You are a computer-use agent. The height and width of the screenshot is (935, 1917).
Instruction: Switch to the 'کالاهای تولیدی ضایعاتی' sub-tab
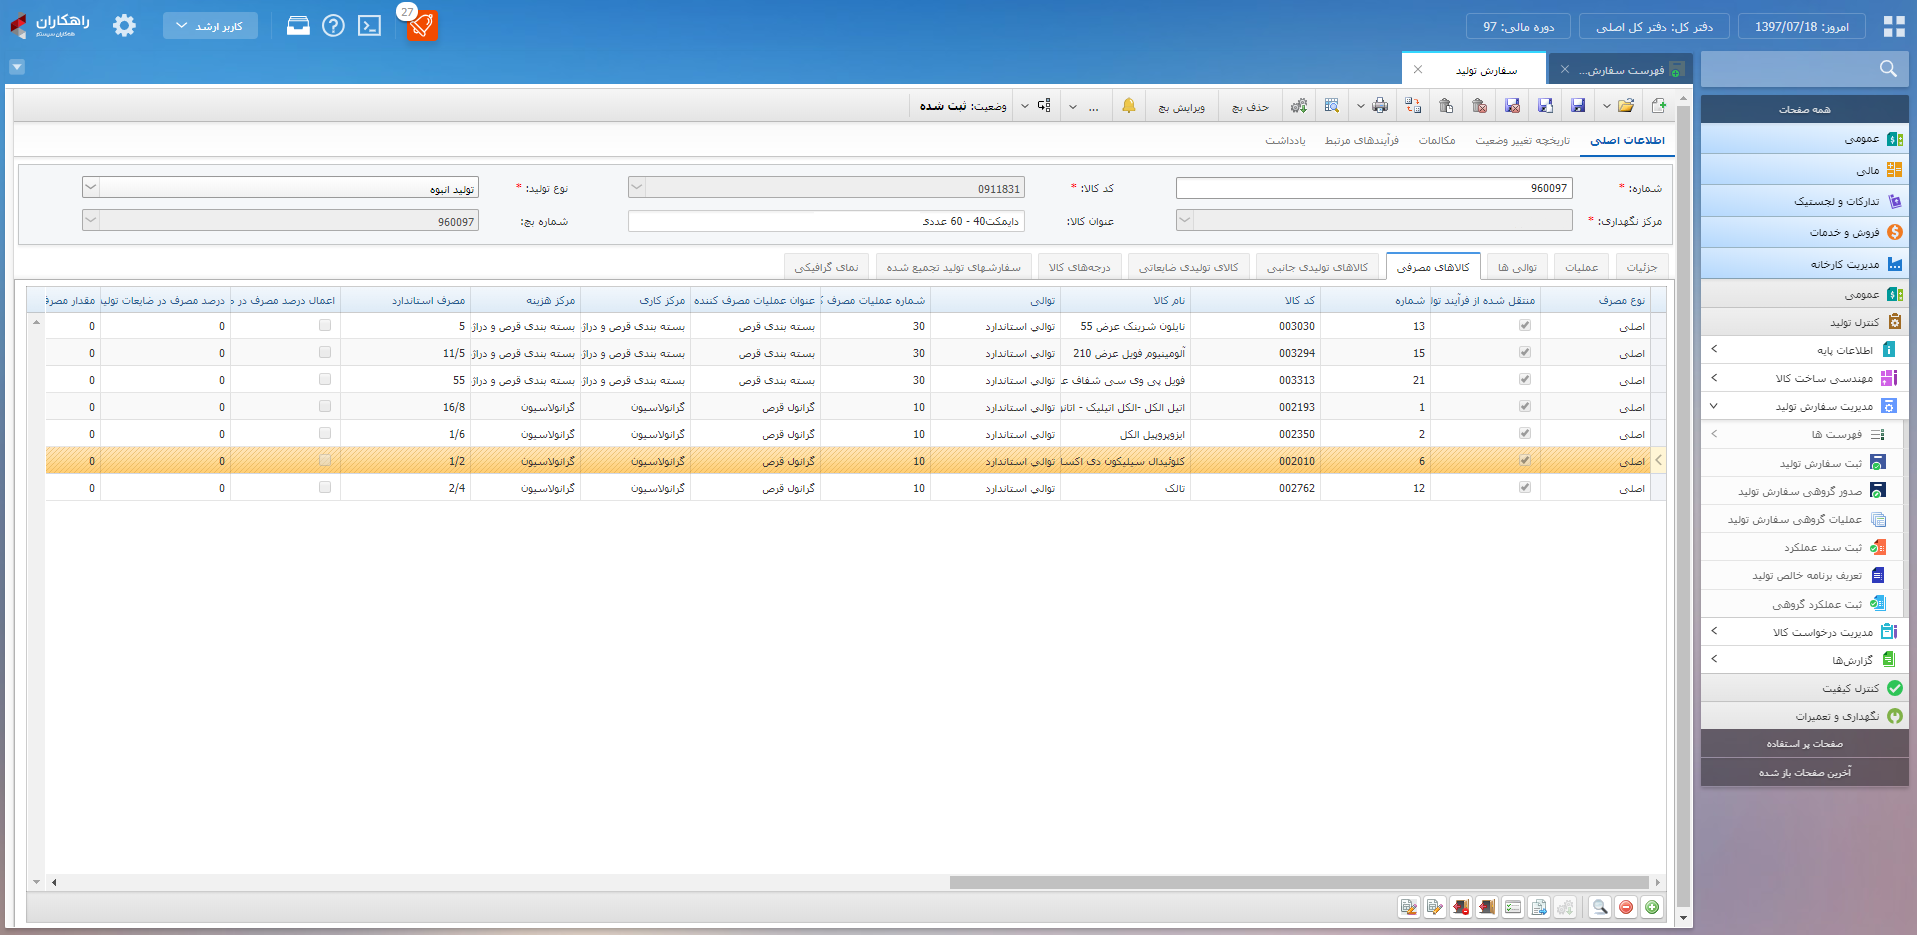click(1188, 267)
